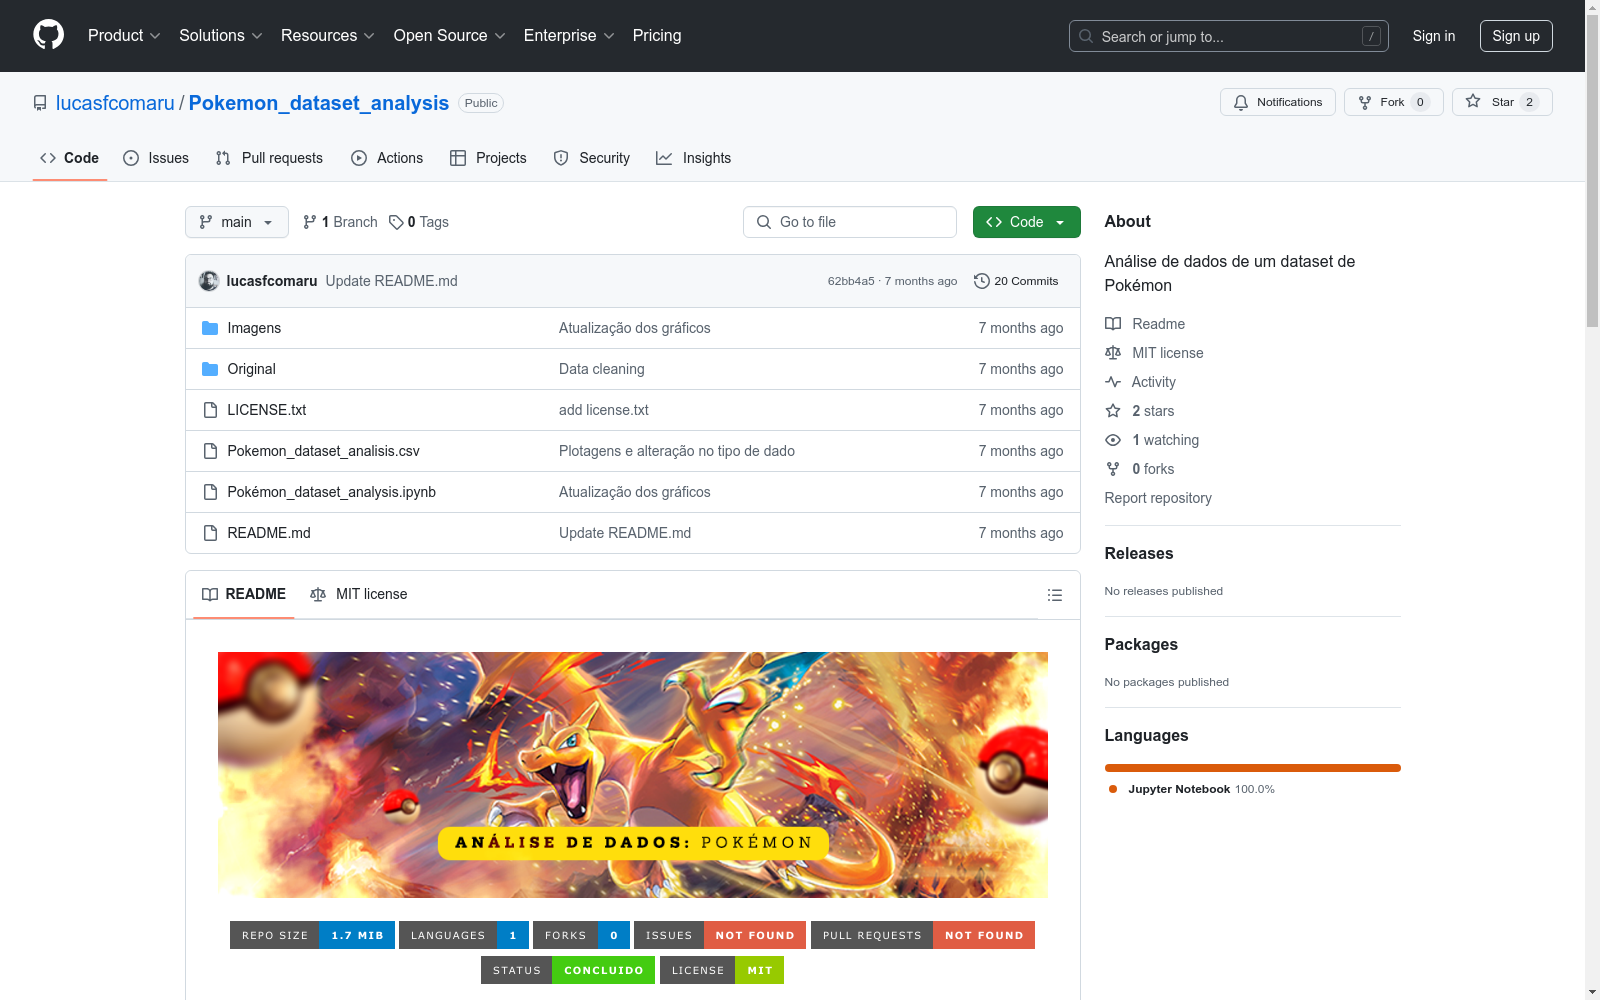Expand the Solutions menu

pyautogui.click(x=220, y=35)
